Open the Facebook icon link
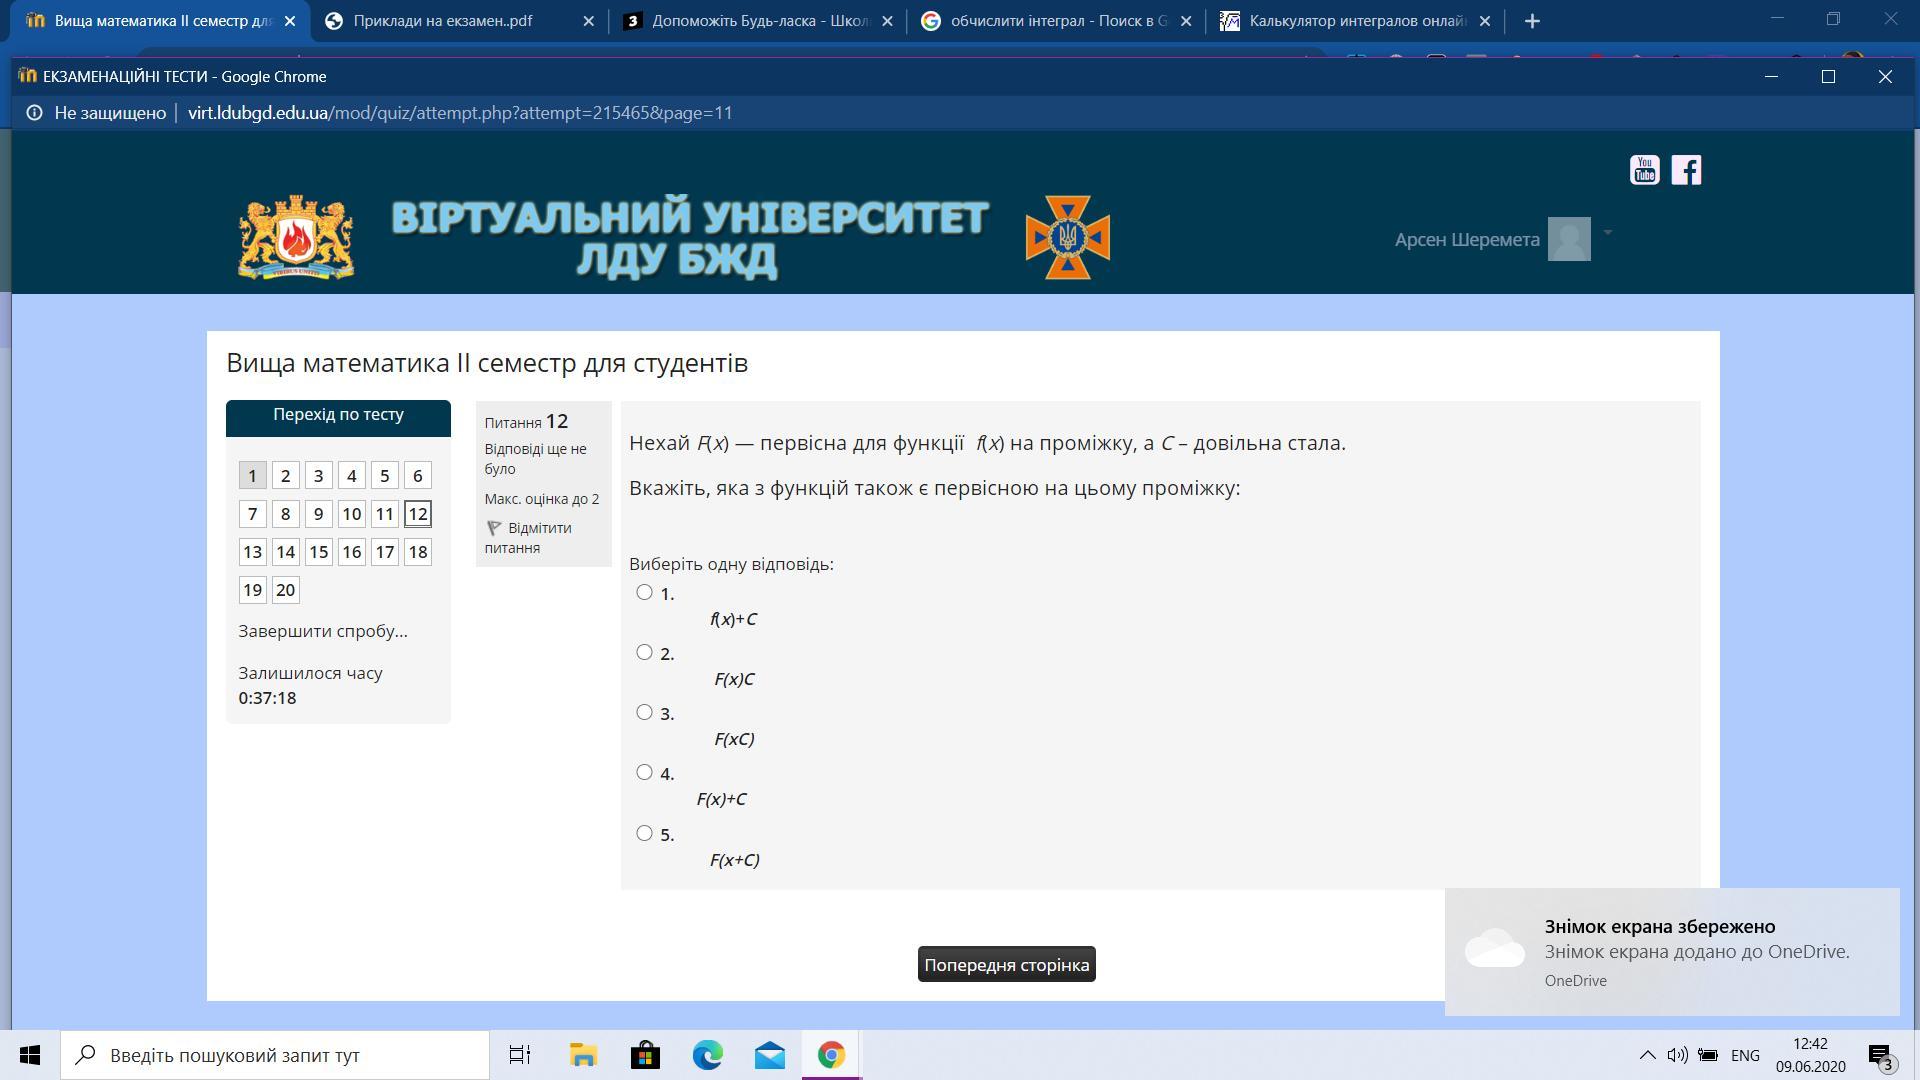 1686,170
